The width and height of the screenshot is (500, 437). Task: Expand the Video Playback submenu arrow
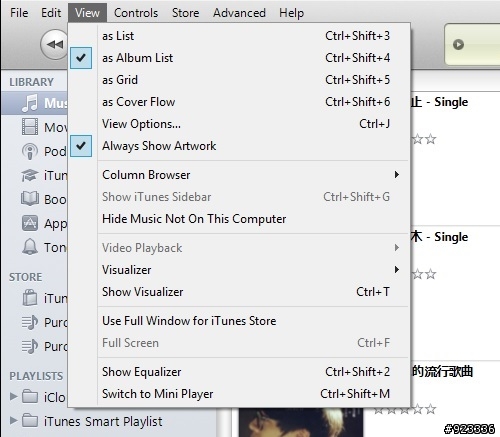coord(397,248)
